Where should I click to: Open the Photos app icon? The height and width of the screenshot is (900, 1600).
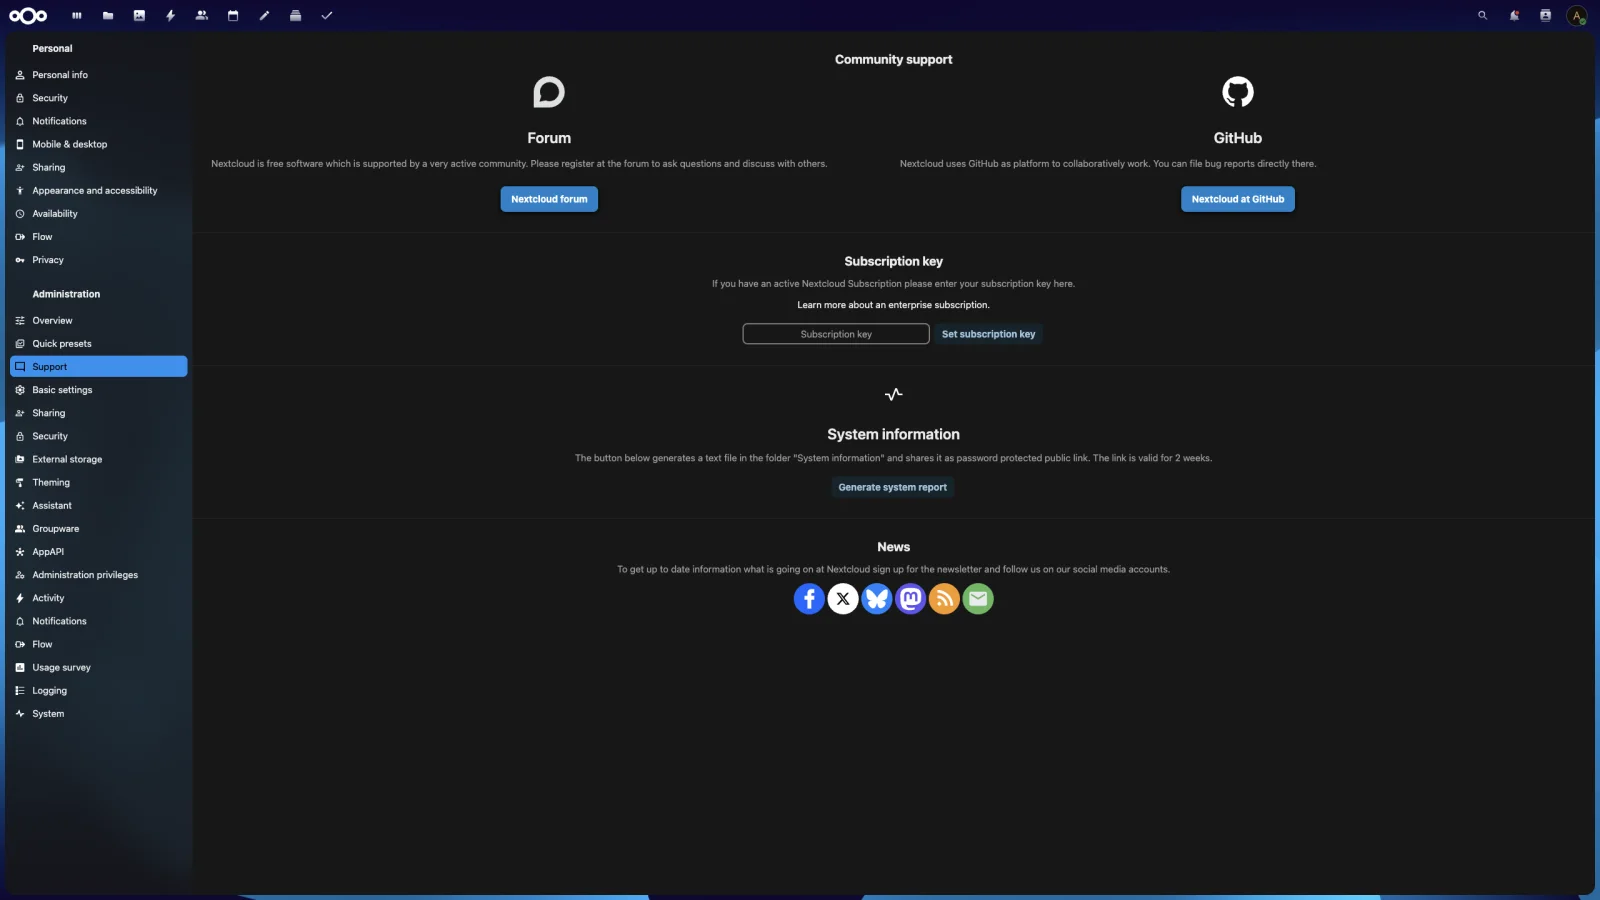[x=139, y=16]
